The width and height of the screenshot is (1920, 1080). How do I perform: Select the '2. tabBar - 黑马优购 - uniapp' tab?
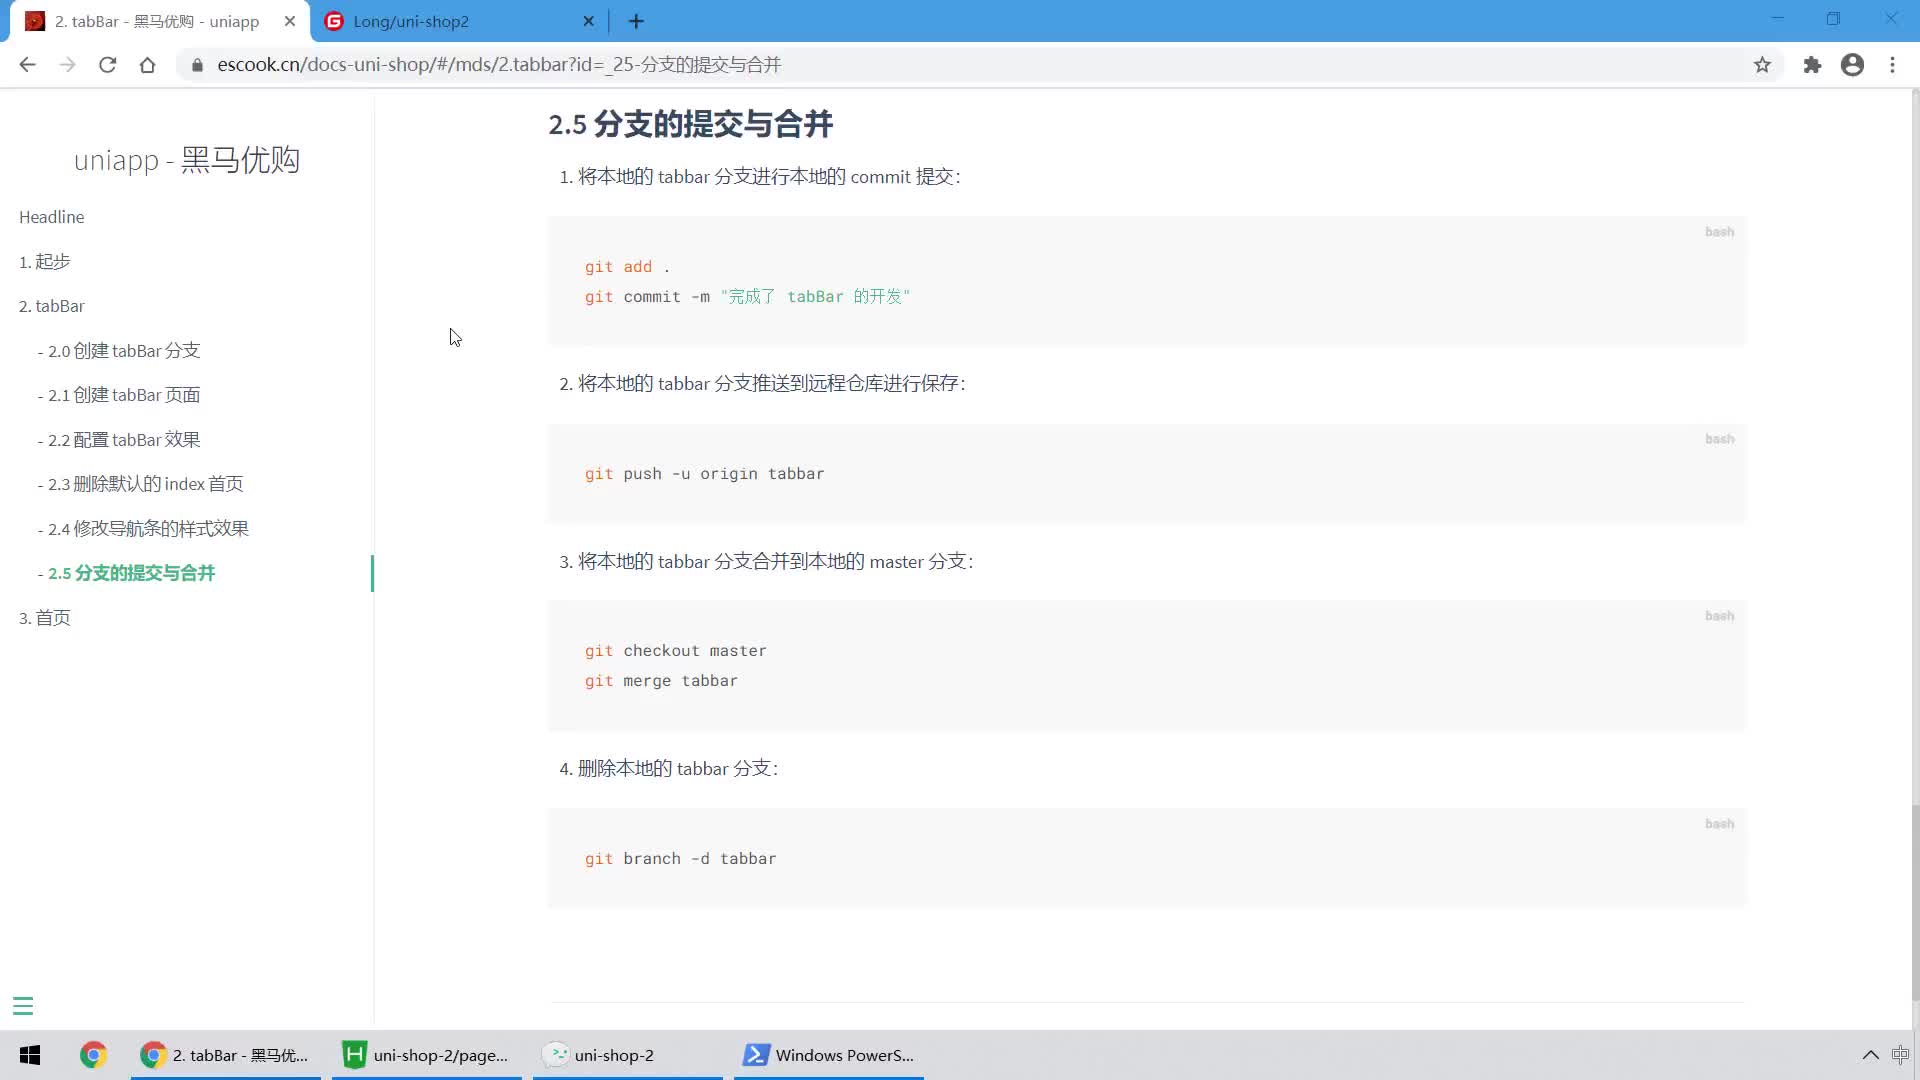tap(157, 21)
